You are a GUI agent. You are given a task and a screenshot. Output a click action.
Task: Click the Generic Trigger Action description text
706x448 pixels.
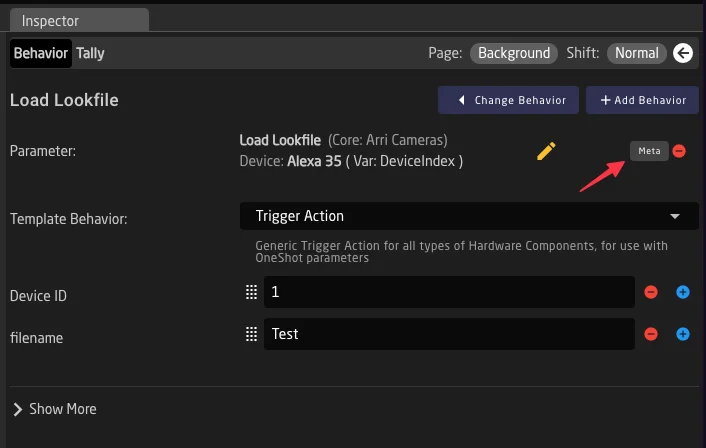[461, 252]
